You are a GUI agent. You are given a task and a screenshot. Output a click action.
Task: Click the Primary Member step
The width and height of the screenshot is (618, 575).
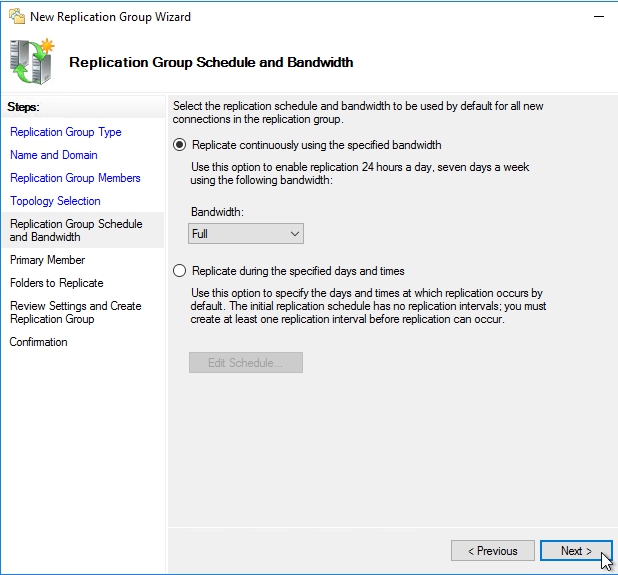[47, 260]
